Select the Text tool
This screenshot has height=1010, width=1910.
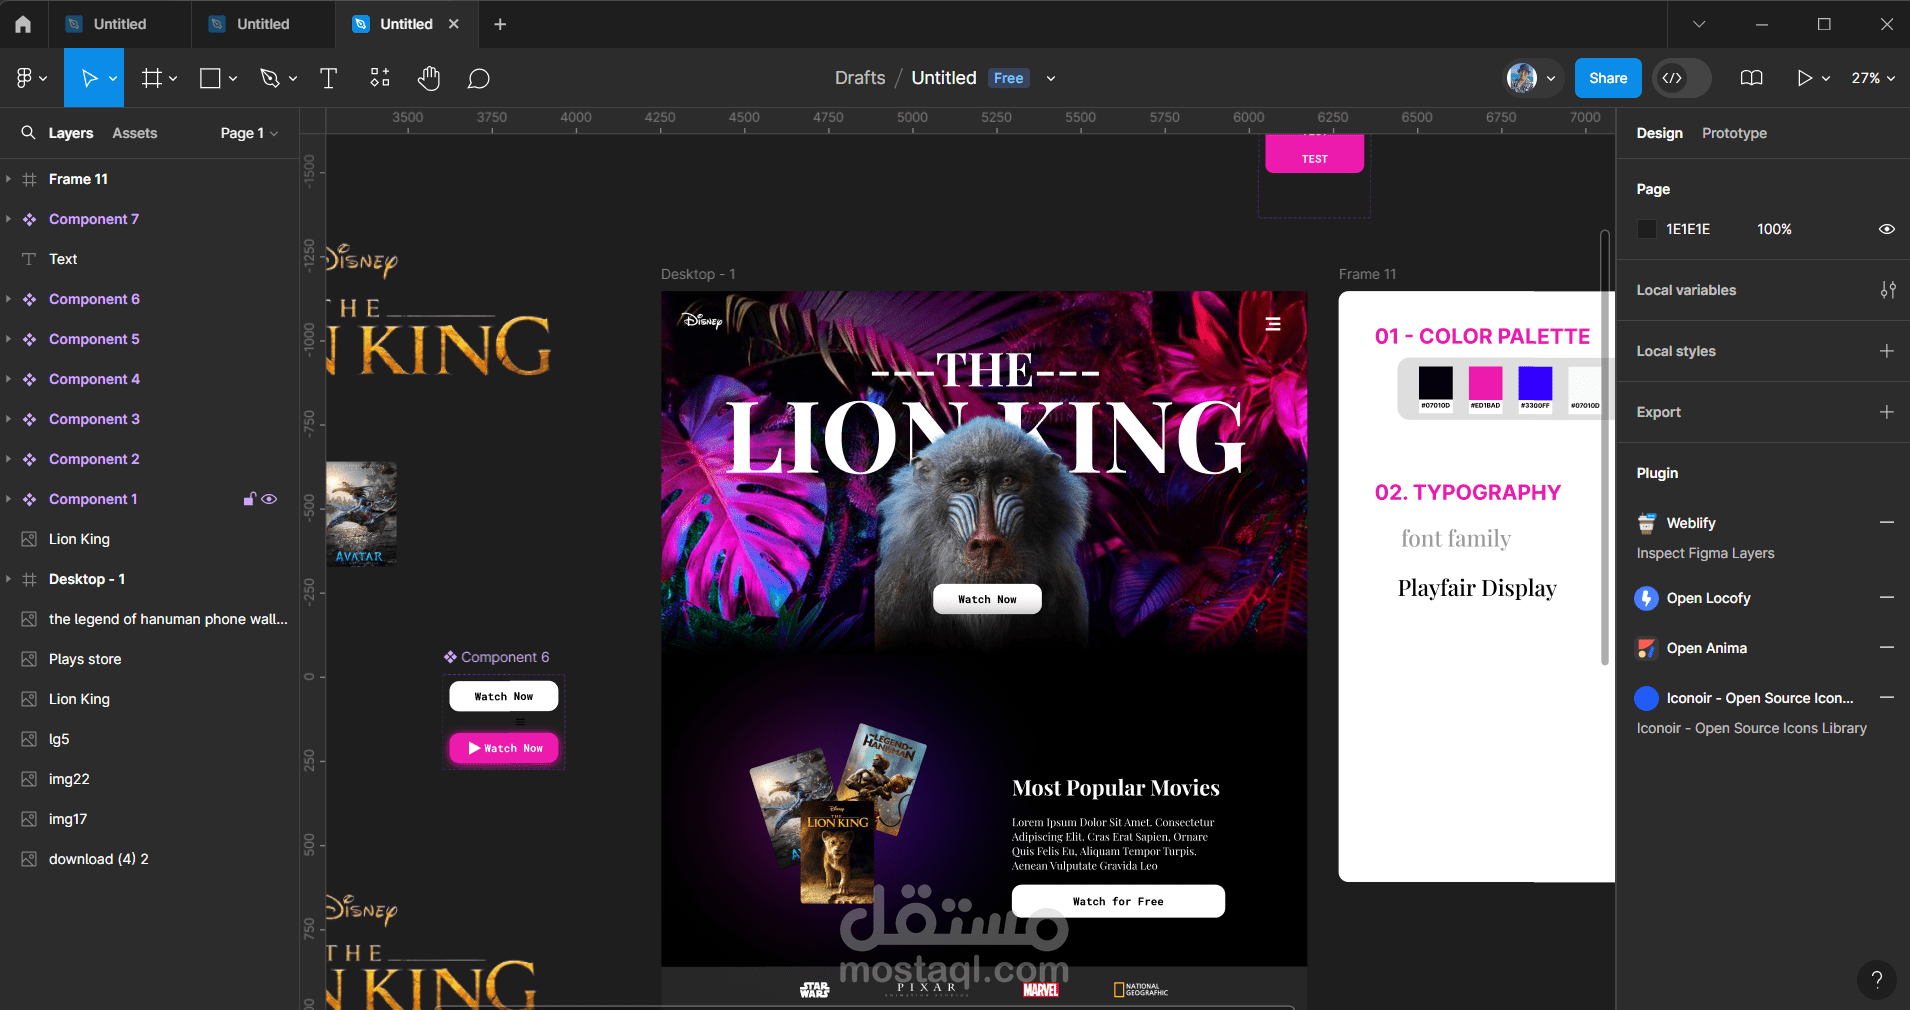click(x=328, y=78)
